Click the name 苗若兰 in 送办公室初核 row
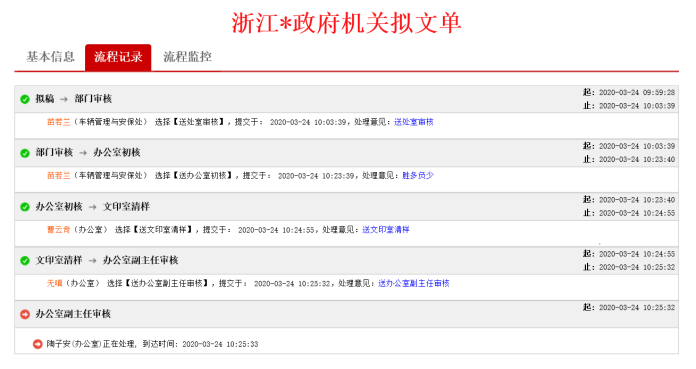Screen dimensions: 696x369 [x=59, y=175]
